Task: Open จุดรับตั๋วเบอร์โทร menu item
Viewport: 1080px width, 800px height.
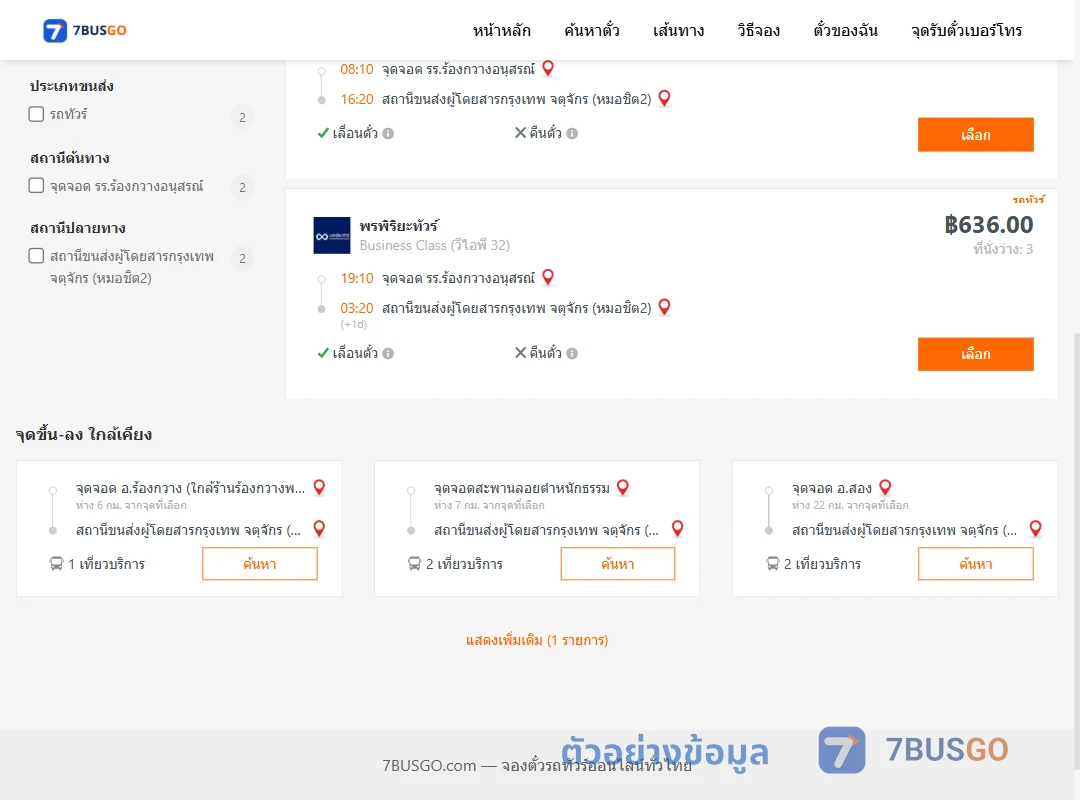Action: pyautogui.click(x=966, y=30)
